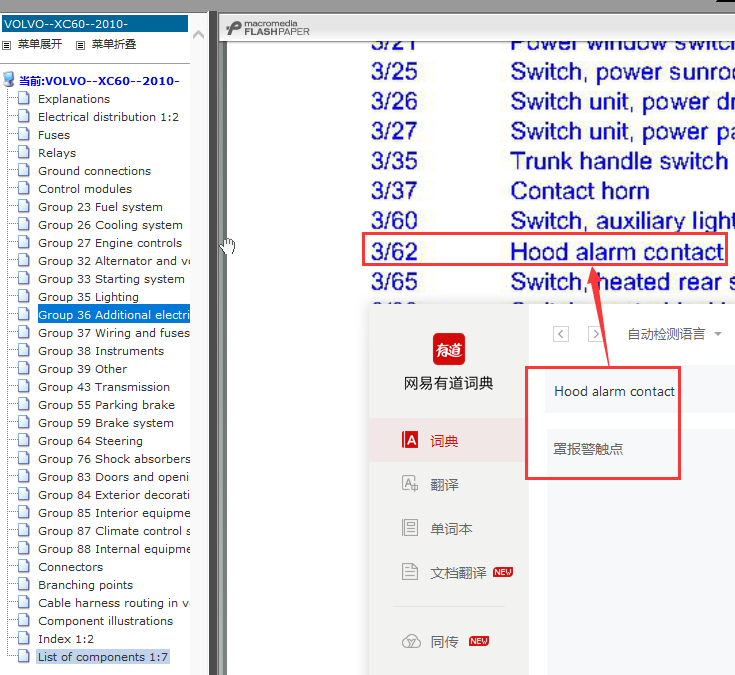Screen dimensions: 735x675
Task: Open Group 23 Fuel system
Action: coord(100,207)
